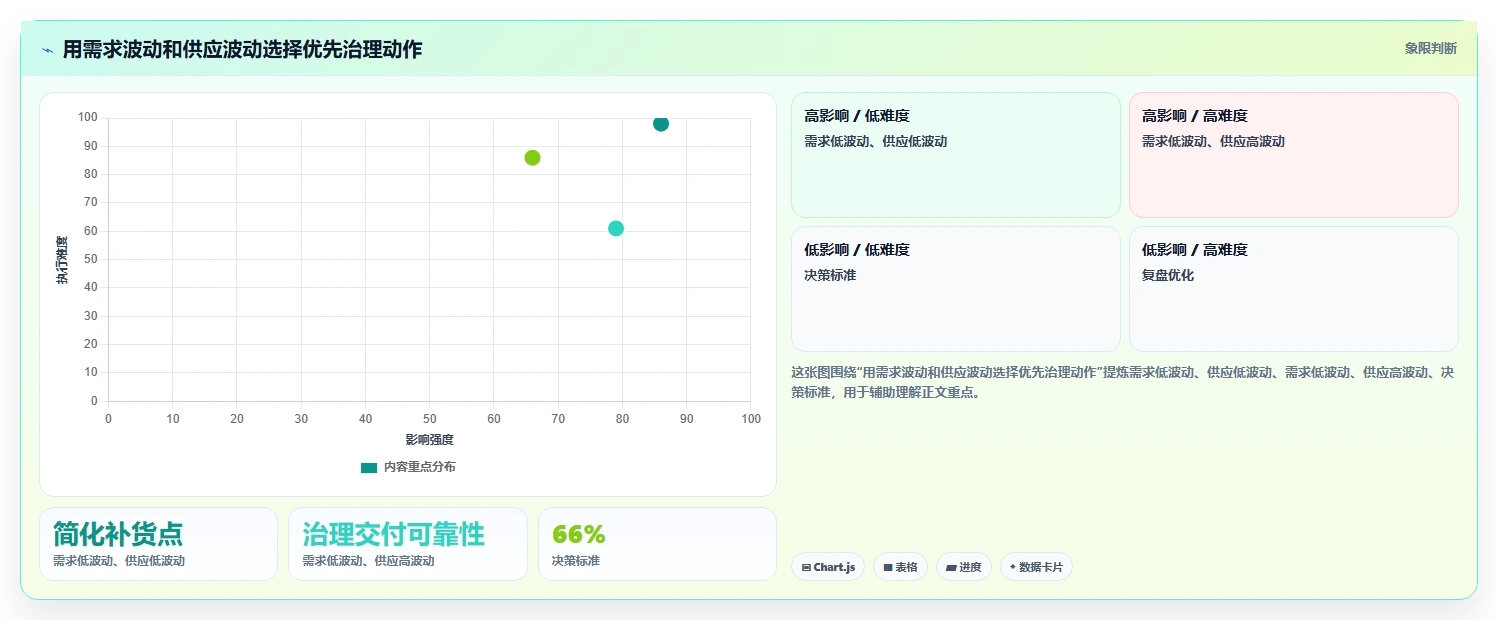
Task: Click the lightning icon beside the title
Action: click(x=47, y=50)
